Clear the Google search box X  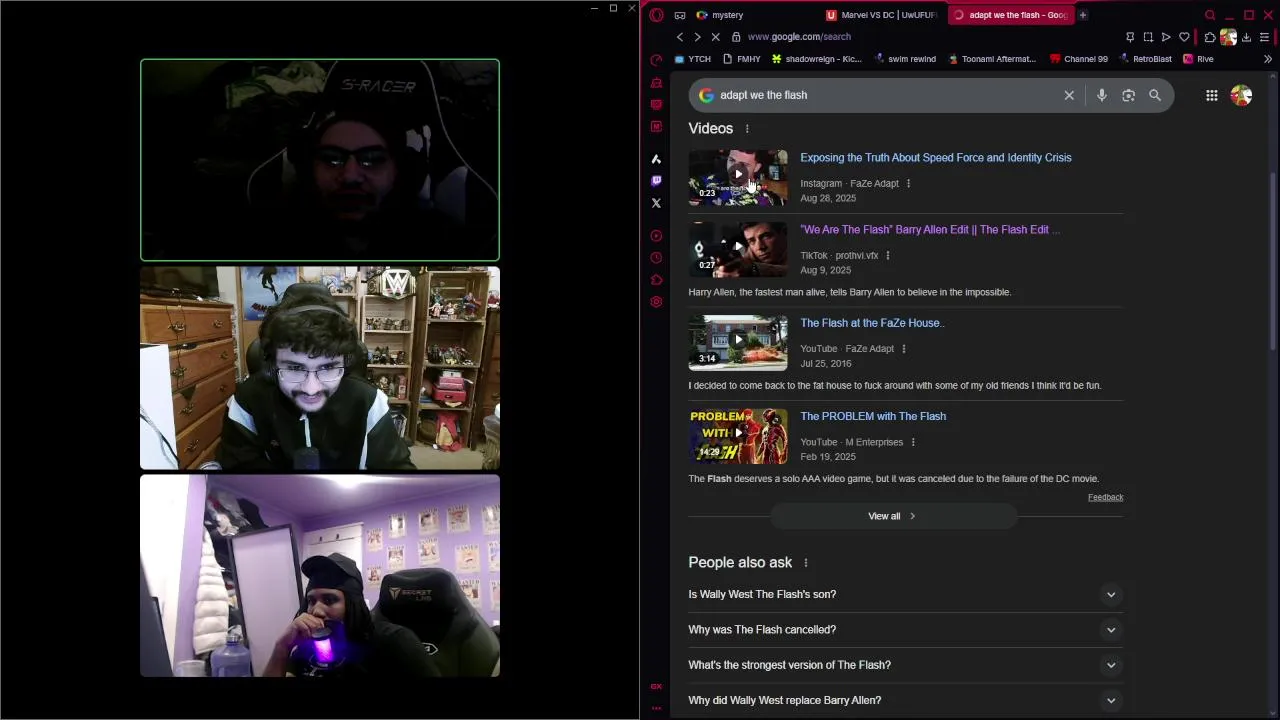[1069, 95]
